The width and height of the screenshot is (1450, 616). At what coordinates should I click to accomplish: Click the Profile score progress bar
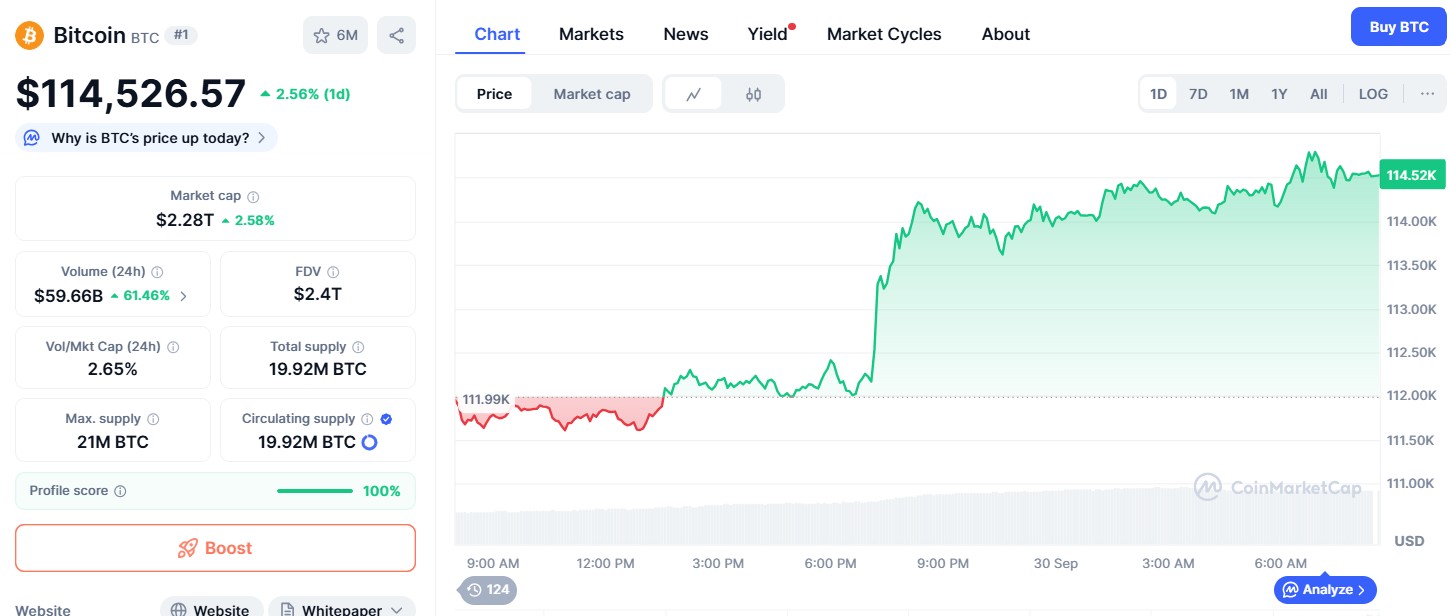click(315, 491)
